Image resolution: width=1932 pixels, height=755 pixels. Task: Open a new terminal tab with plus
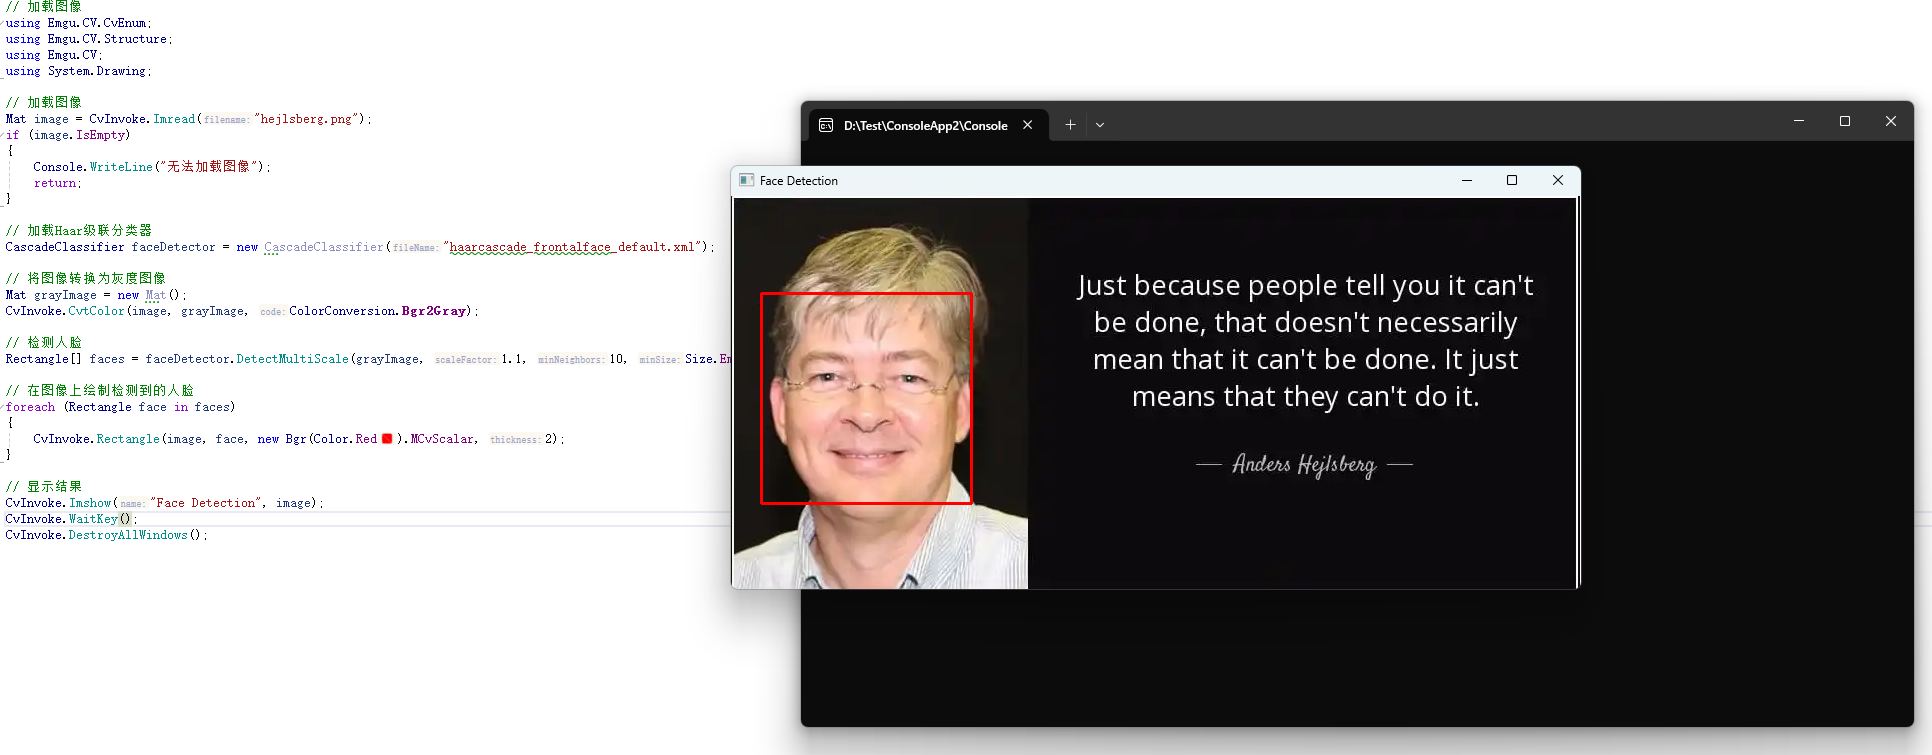coord(1070,125)
